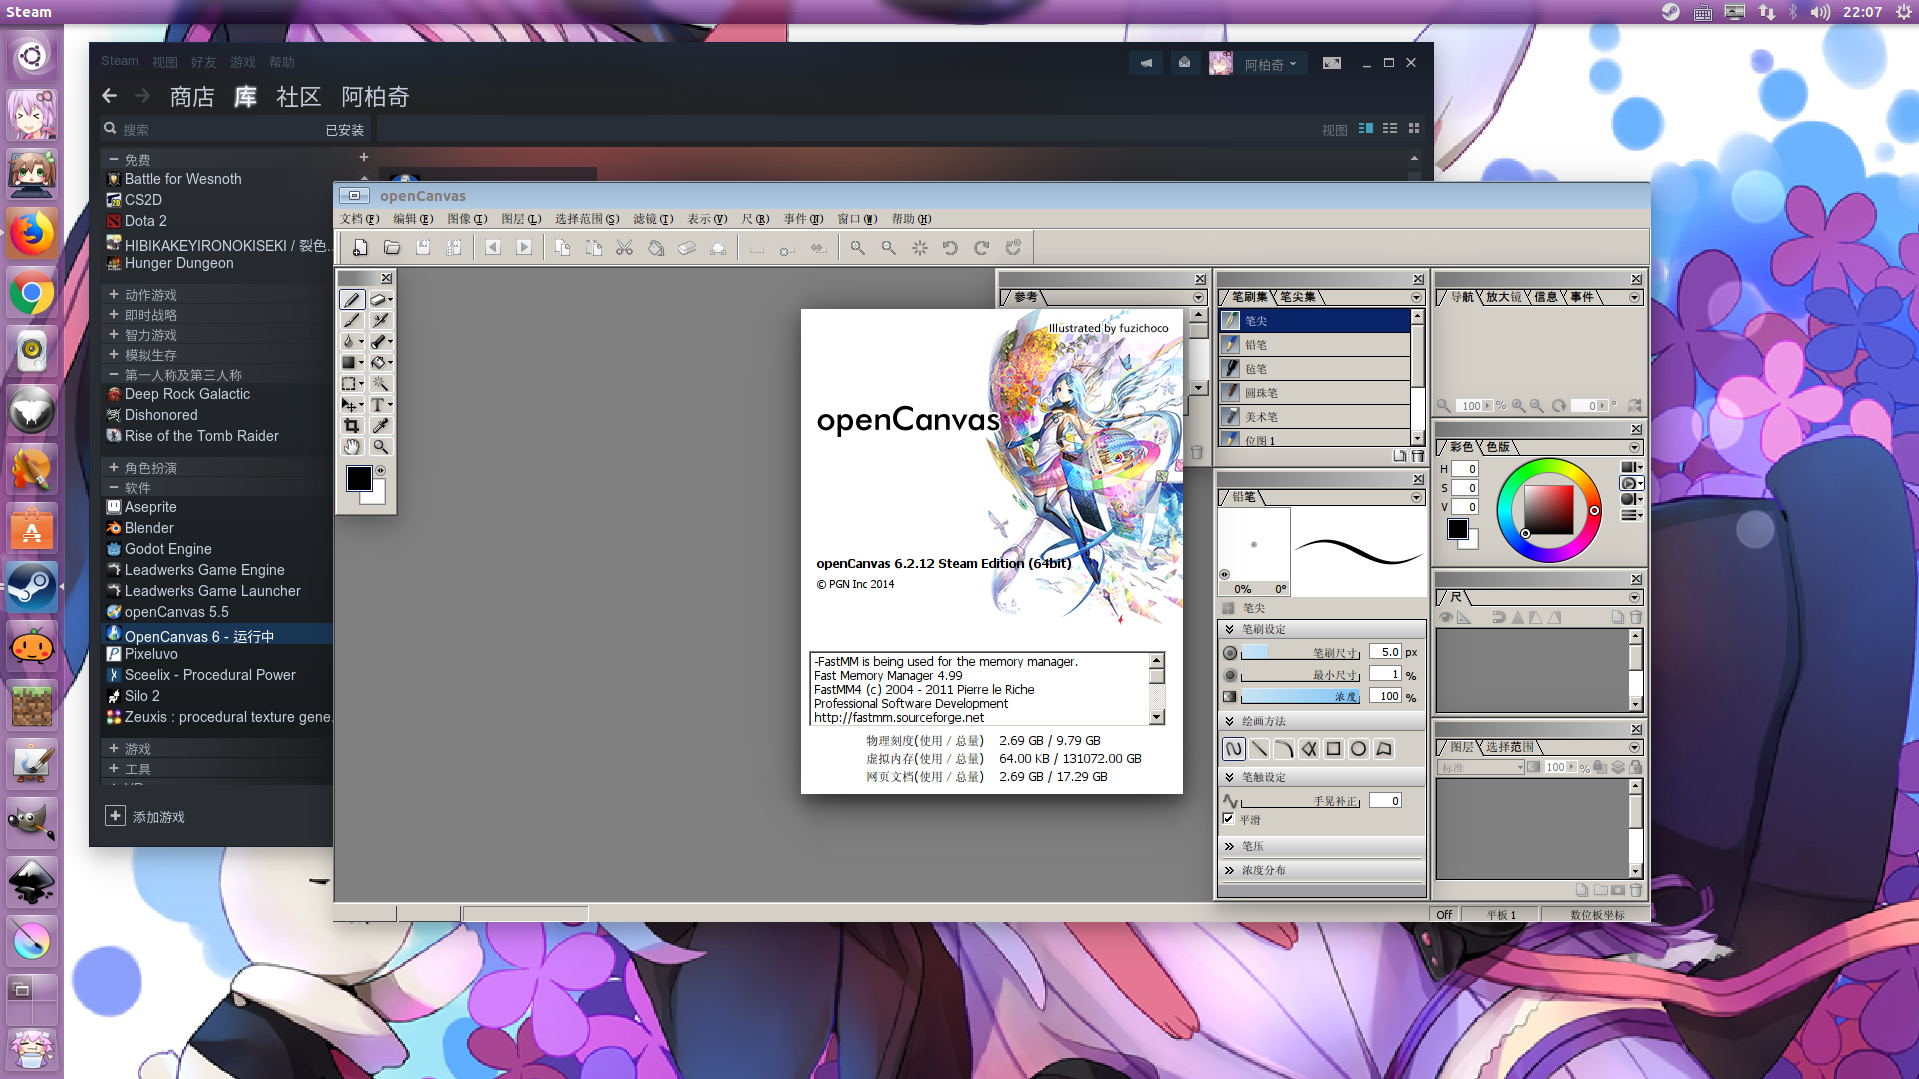Collapse the 笔刷设定 brush settings section
The height and width of the screenshot is (1079, 1919).
tap(1229, 630)
